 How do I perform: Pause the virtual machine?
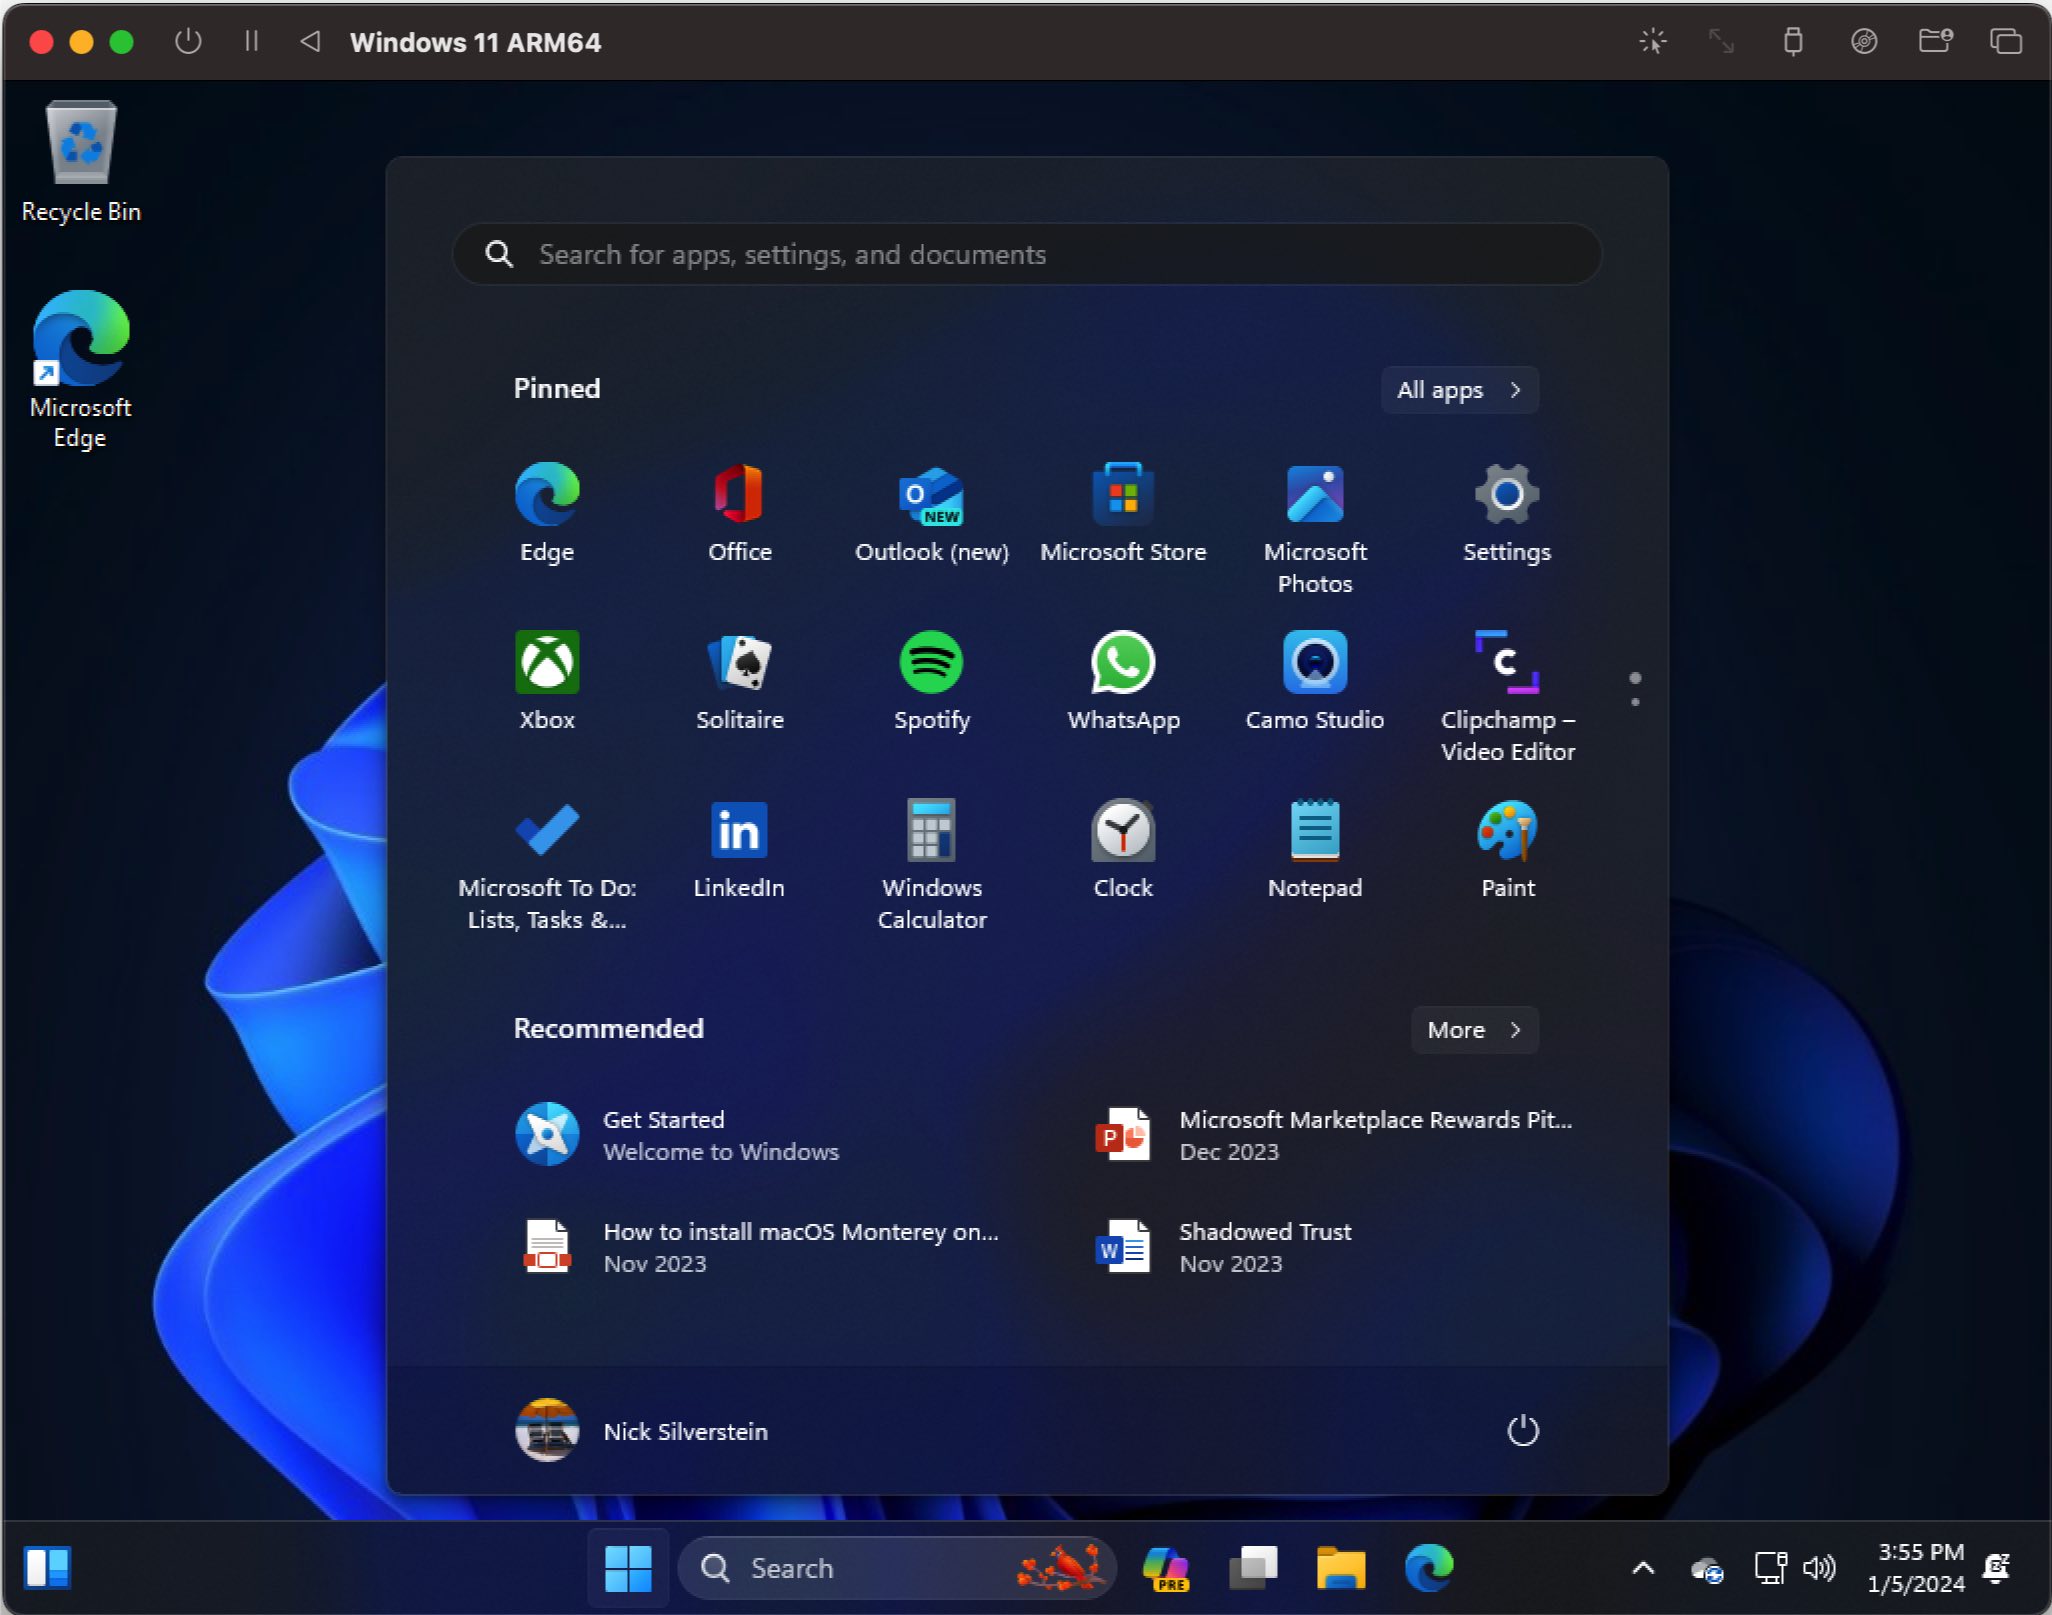(x=251, y=41)
